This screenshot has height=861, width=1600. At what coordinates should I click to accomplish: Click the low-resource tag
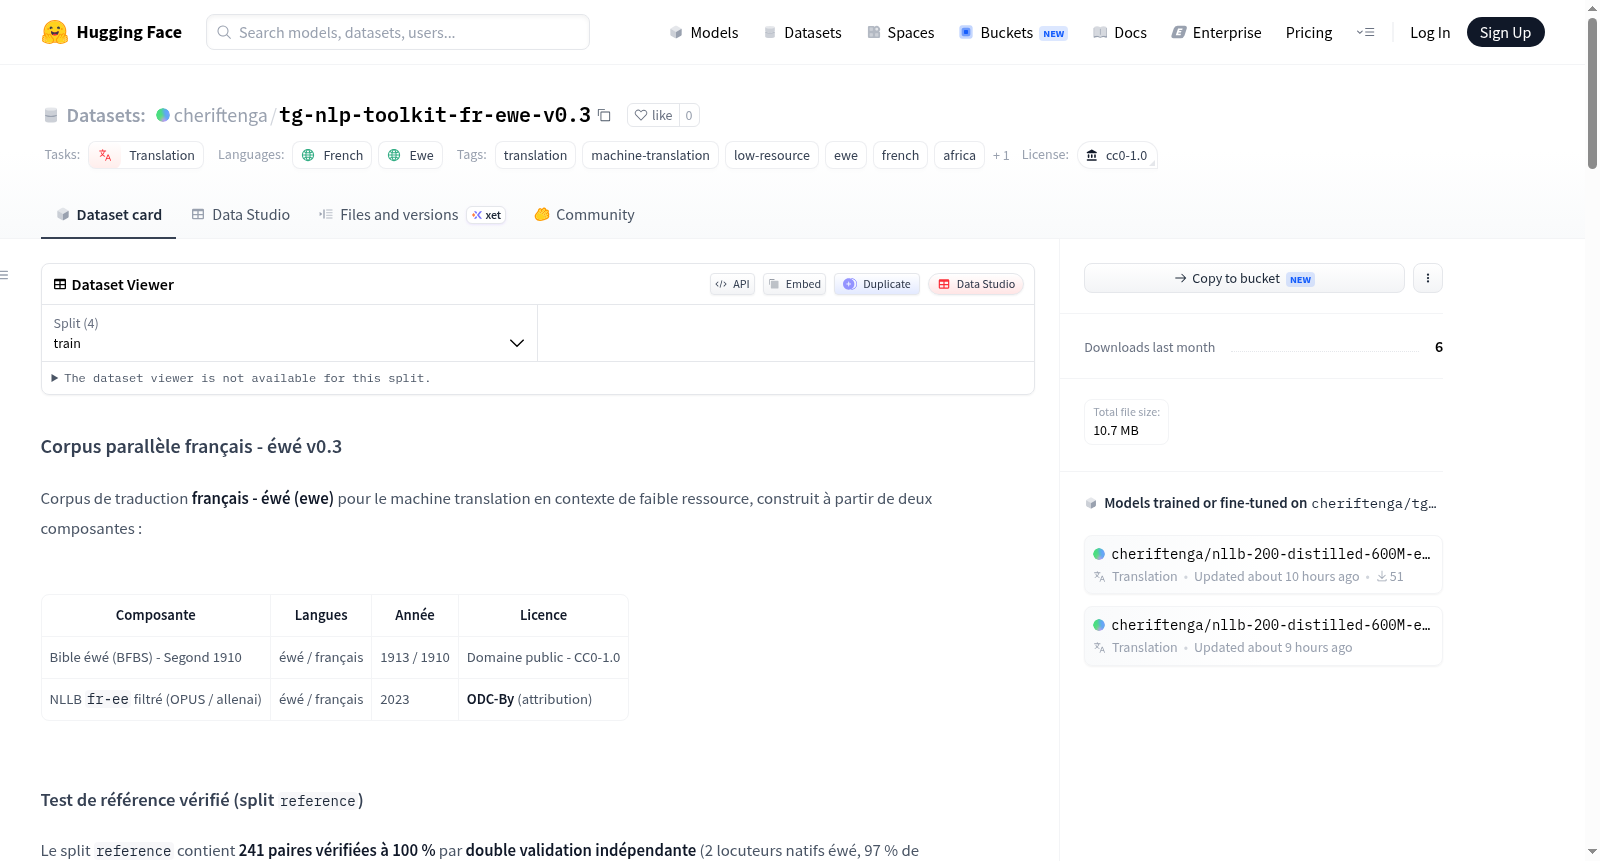click(x=772, y=155)
